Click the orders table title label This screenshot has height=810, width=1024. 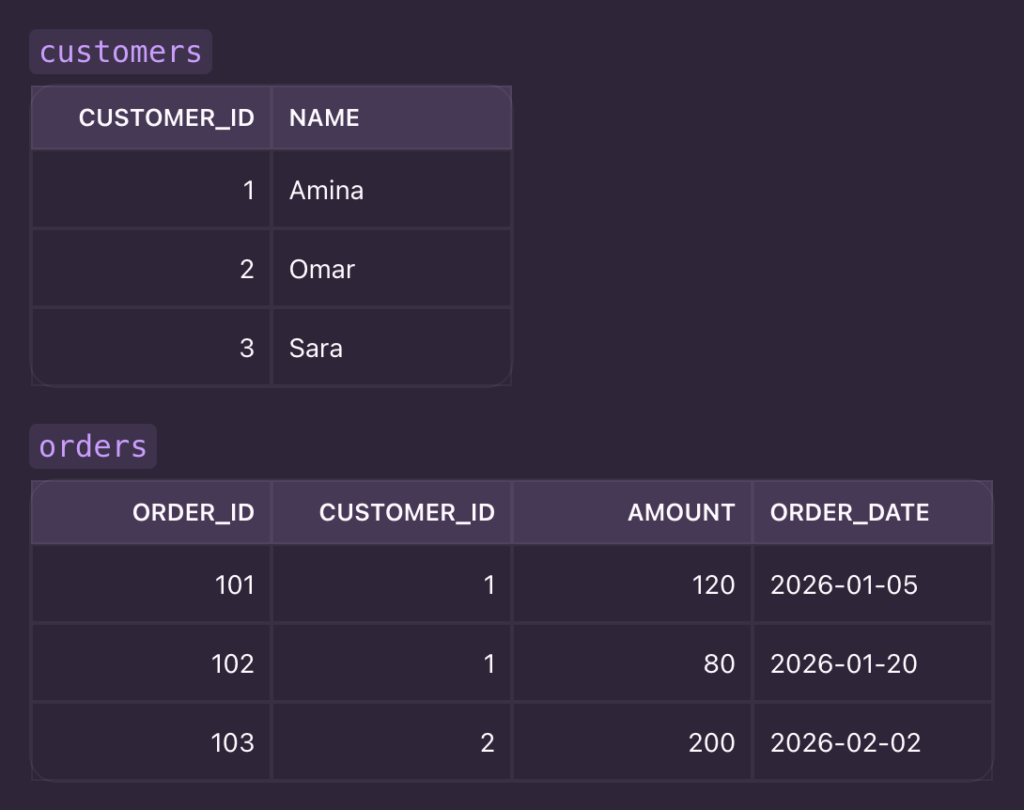click(93, 446)
